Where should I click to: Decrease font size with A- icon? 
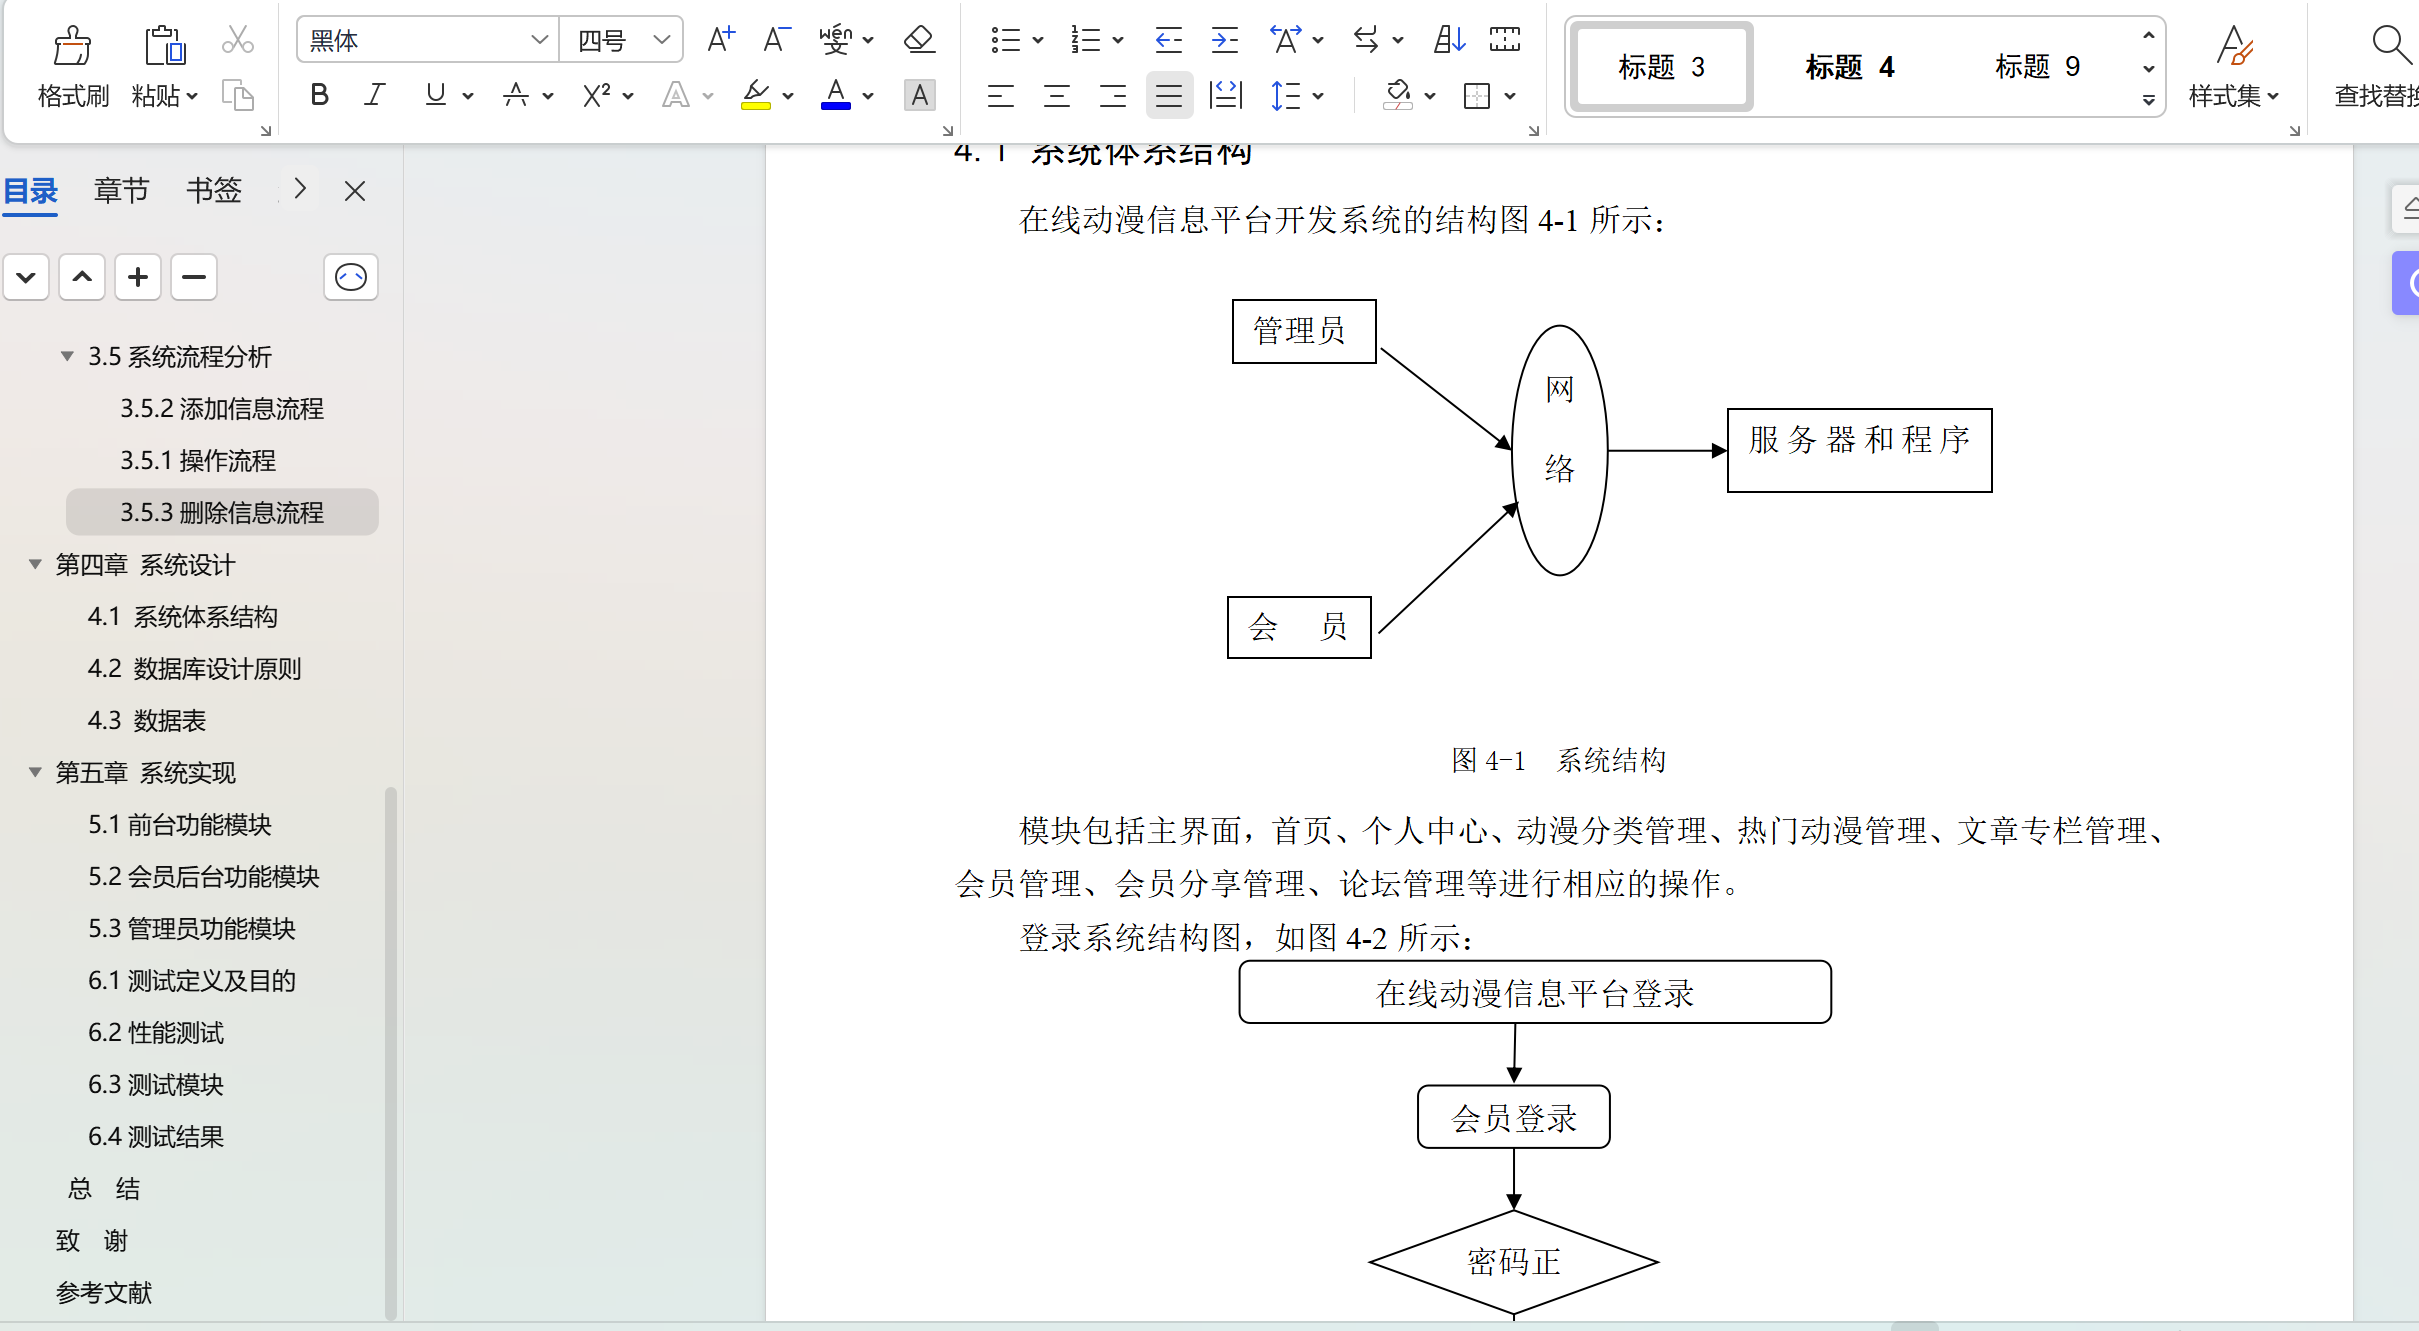(x=776, y=40)
